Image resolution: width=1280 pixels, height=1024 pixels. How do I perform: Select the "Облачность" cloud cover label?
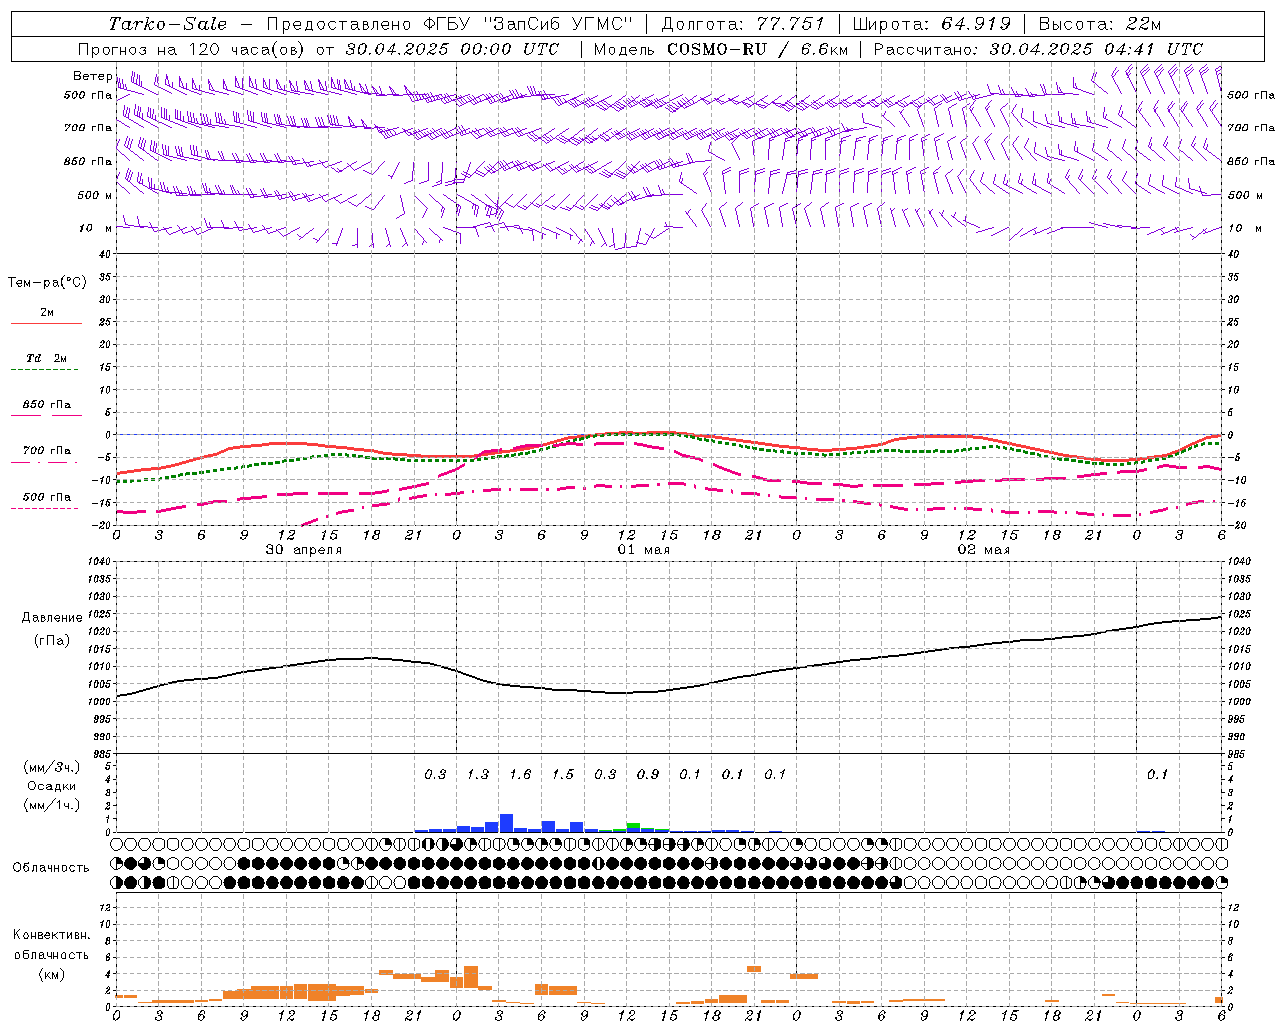pos(51,868)
